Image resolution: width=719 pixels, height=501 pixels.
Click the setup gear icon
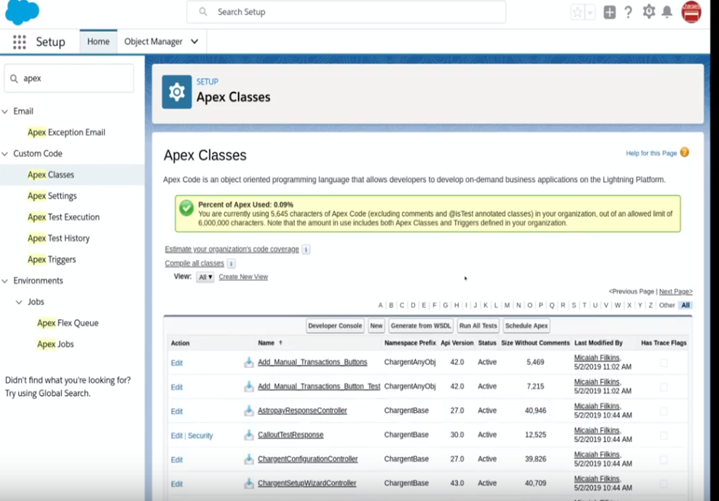[x=649, y=12]
